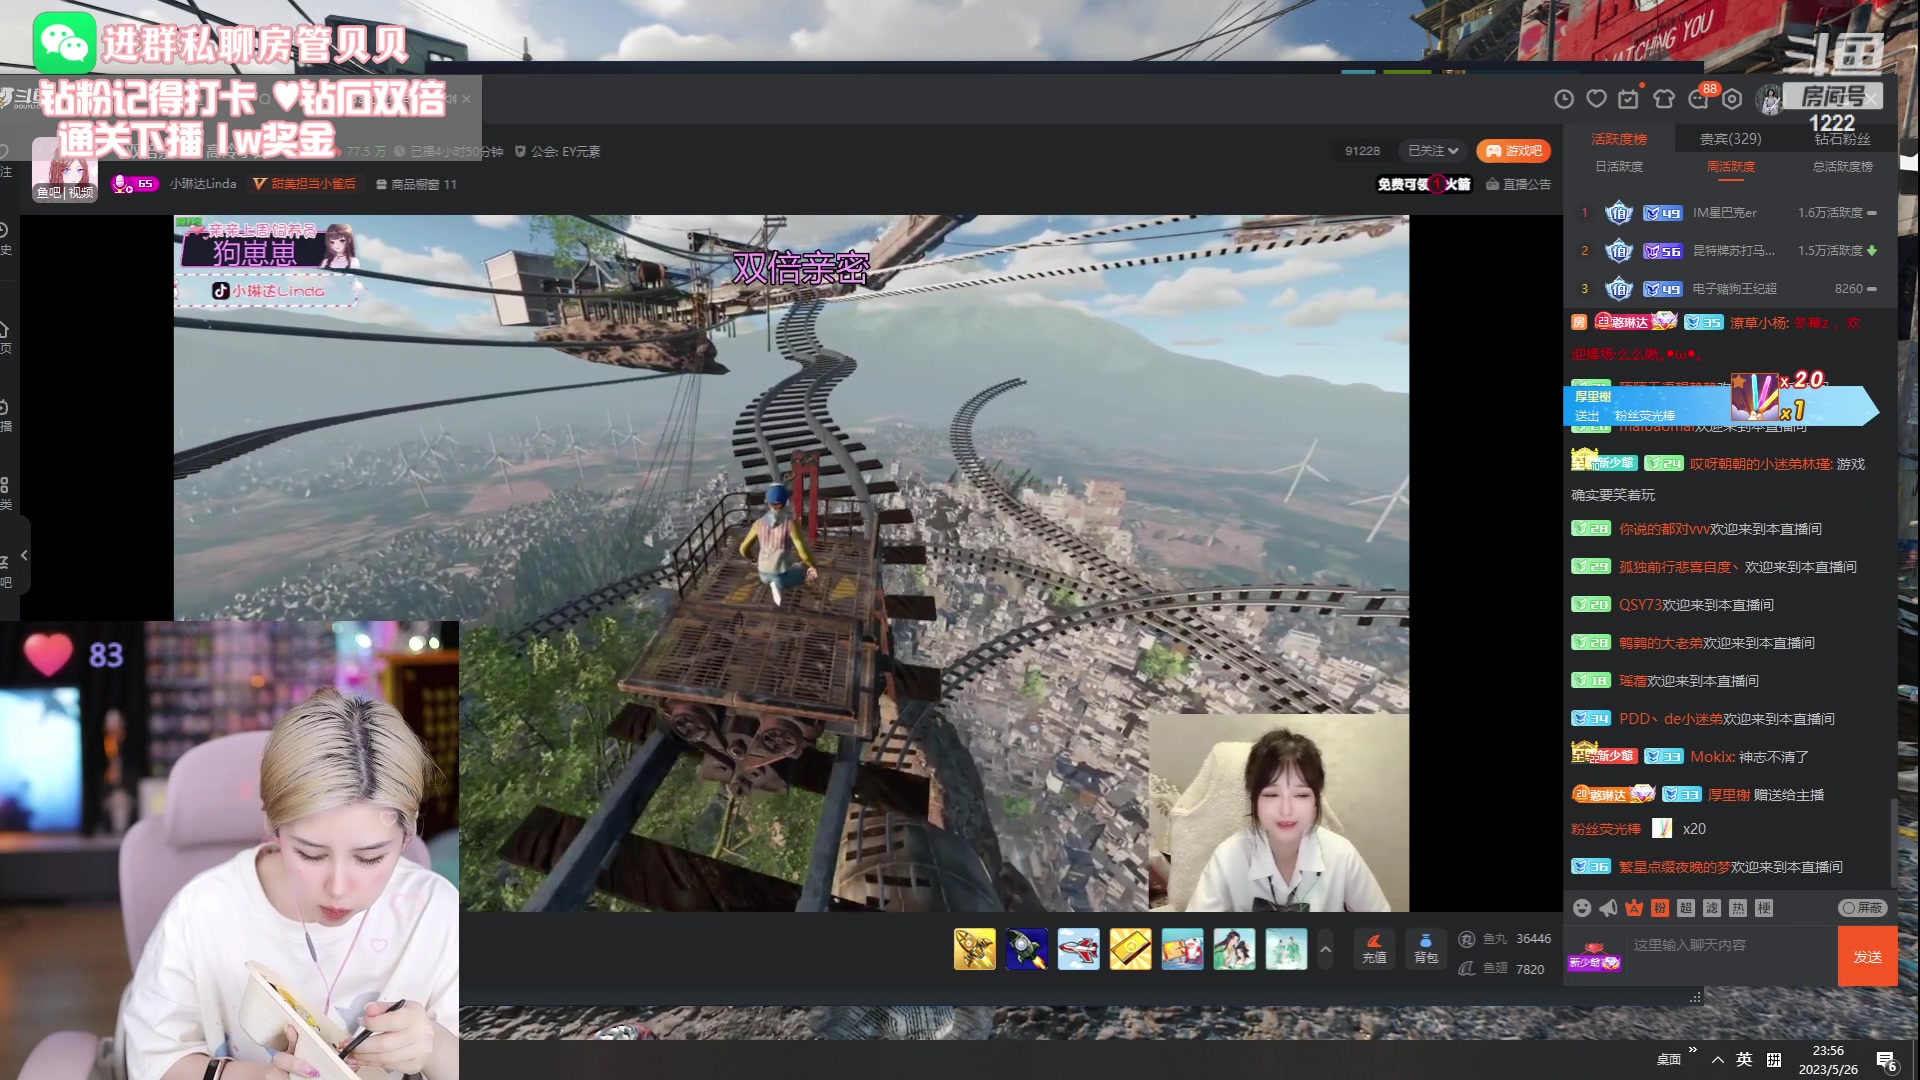Claim the free rocket 免费可领火箭
1920x1080 pixels.
1424,184
